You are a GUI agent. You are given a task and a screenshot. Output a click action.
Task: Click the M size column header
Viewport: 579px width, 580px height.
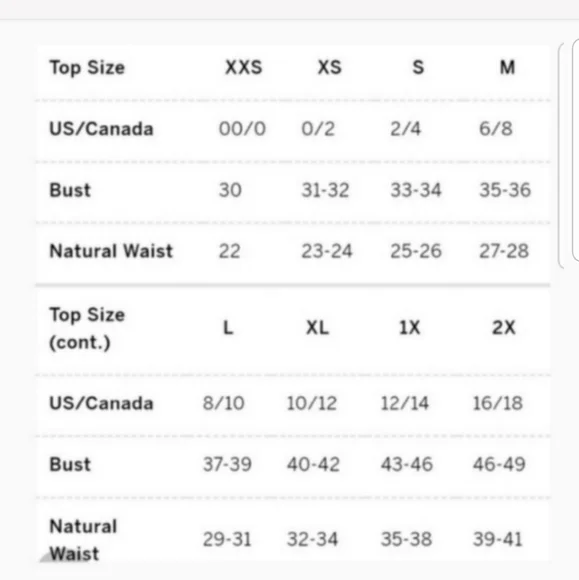pyautogui.click(x=508, y=68)
